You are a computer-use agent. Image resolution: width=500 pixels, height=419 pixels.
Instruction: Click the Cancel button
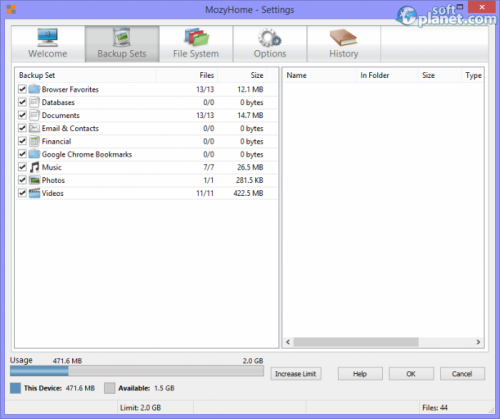[x=462, y=374]
